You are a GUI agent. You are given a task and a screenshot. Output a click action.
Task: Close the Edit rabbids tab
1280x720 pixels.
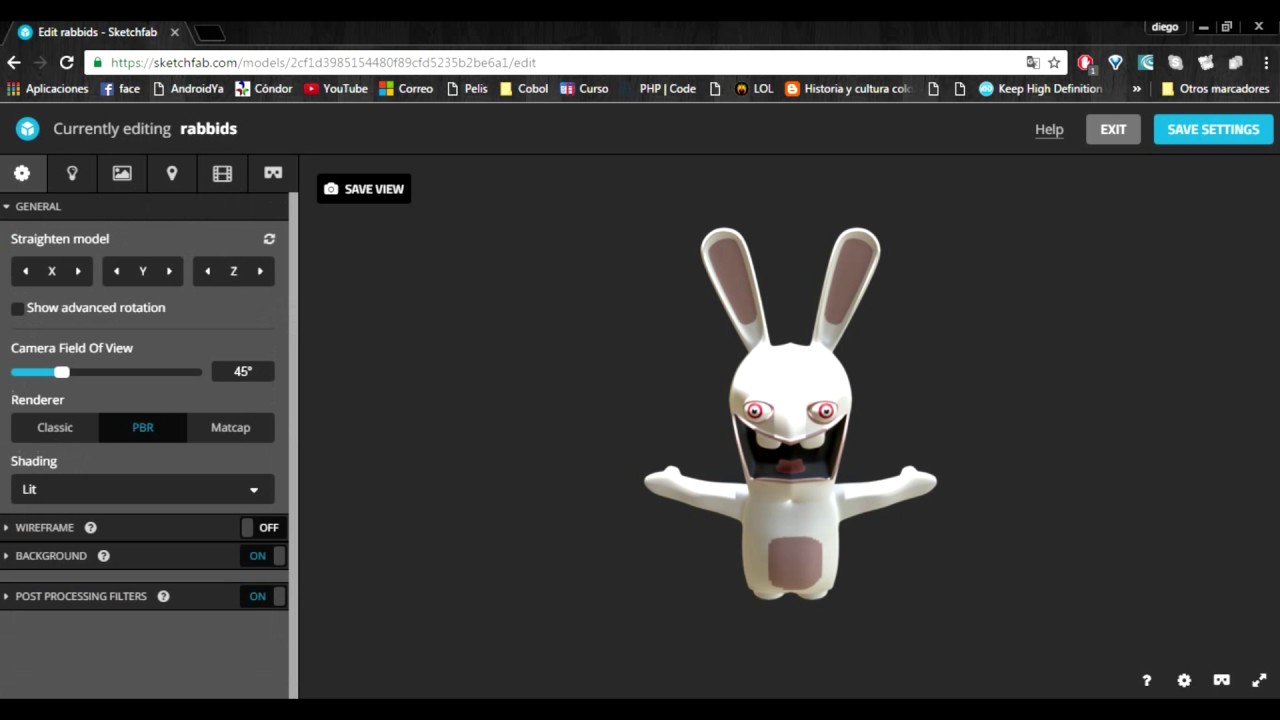(x=175, y=32)
